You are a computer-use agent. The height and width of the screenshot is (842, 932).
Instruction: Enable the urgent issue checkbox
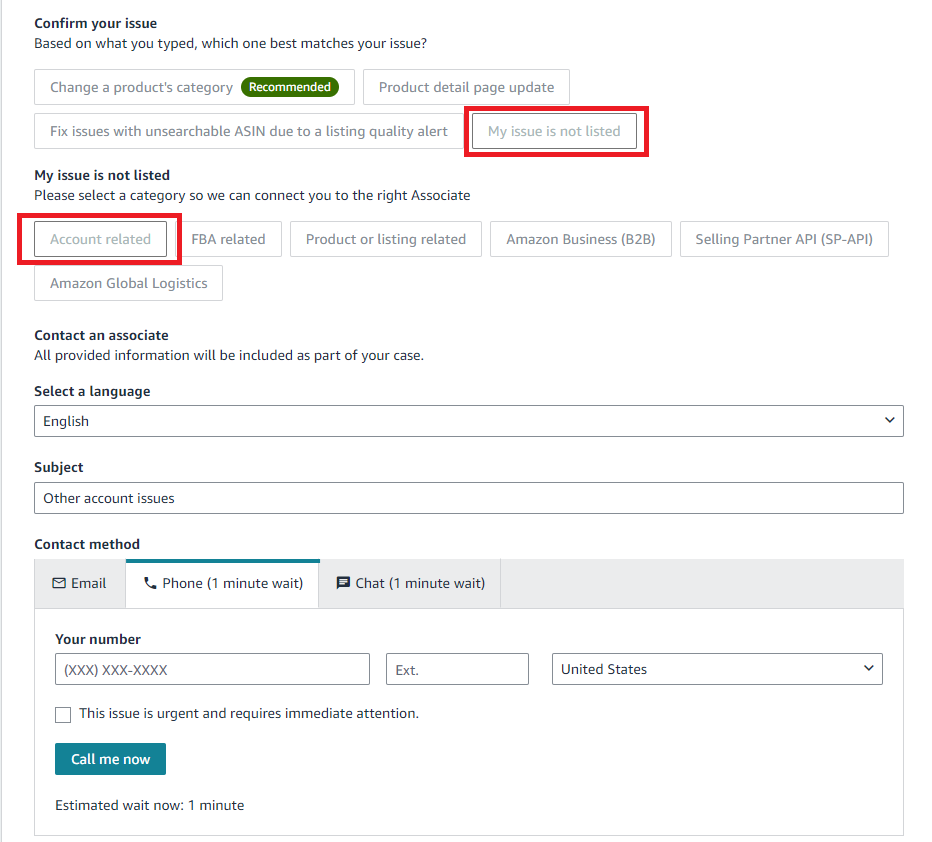(x=63, y=714)
